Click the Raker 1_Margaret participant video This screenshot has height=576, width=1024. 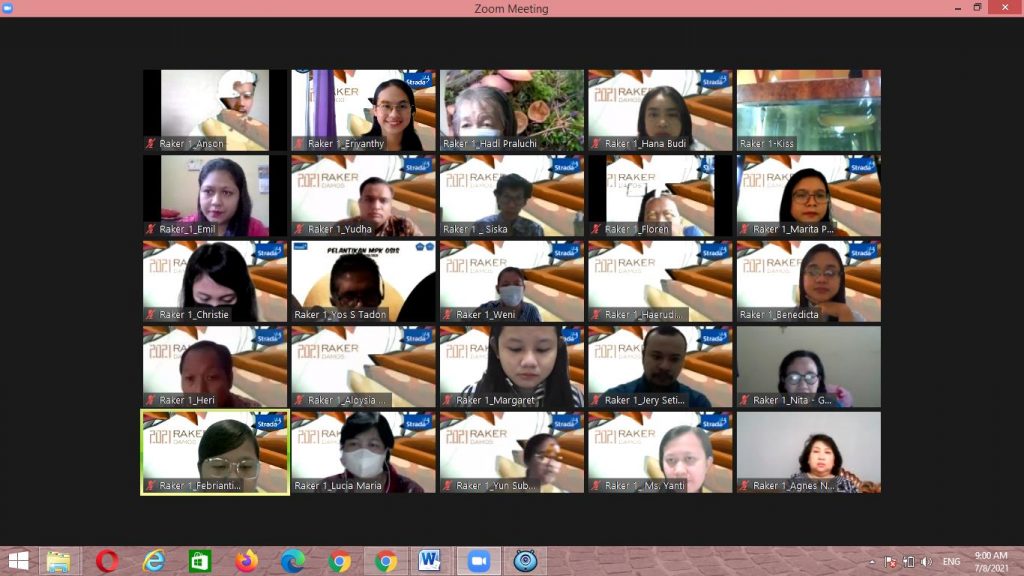511,367
